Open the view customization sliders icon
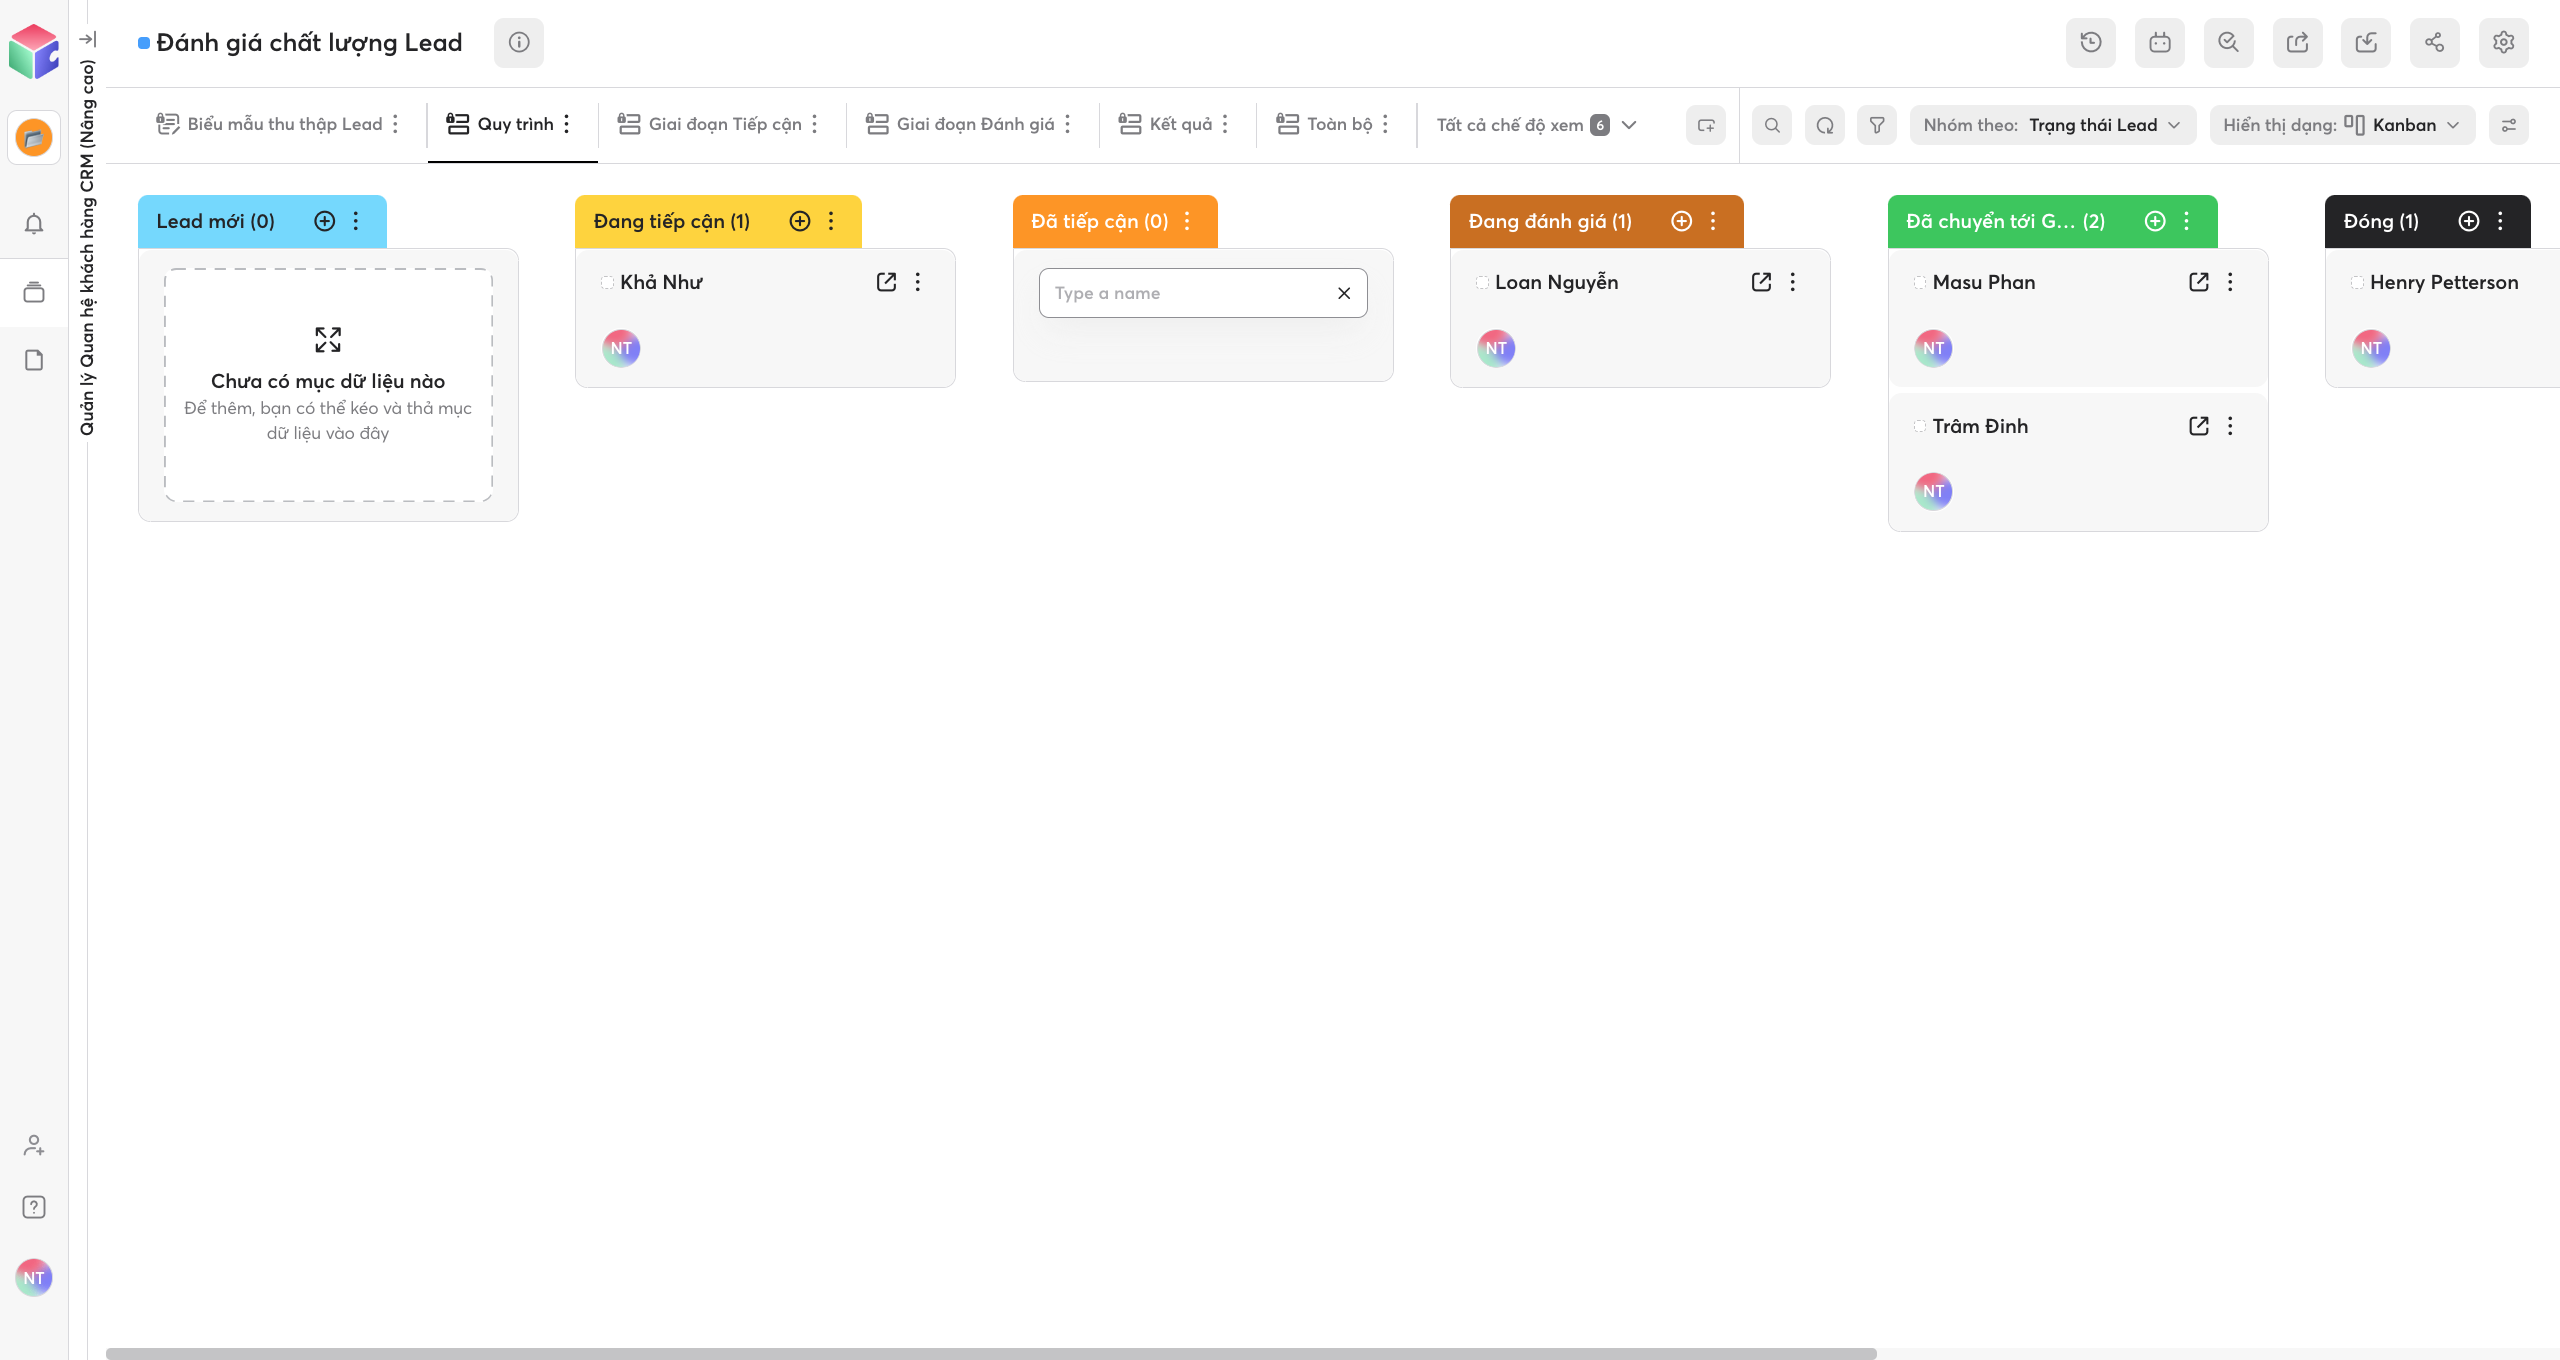 click(x=2509, y=125)
